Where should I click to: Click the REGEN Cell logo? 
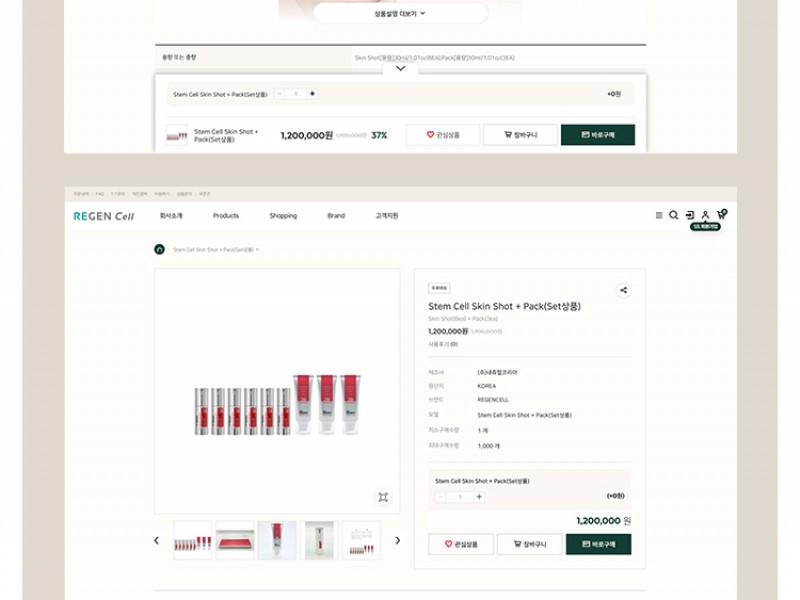coord(103,216)
